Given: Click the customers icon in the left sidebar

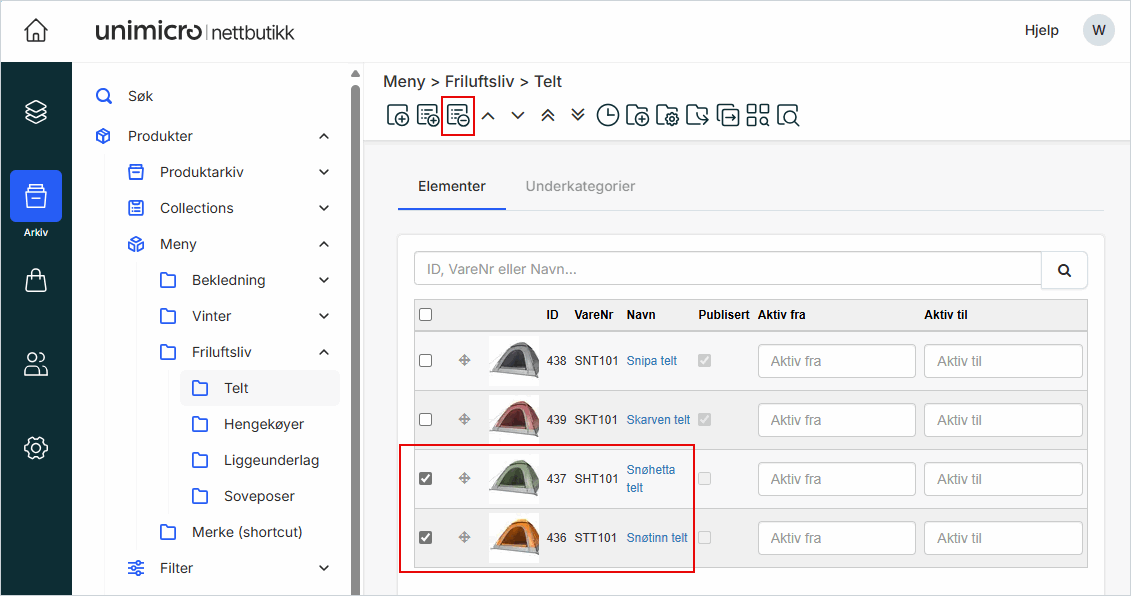Looking at the screenshot, I should coord(36,364).
